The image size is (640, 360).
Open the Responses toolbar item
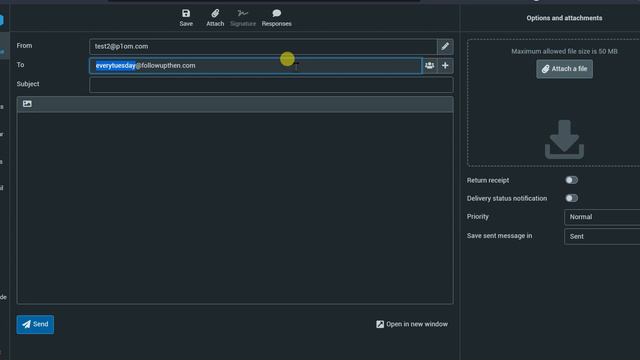tap(276, 18)
